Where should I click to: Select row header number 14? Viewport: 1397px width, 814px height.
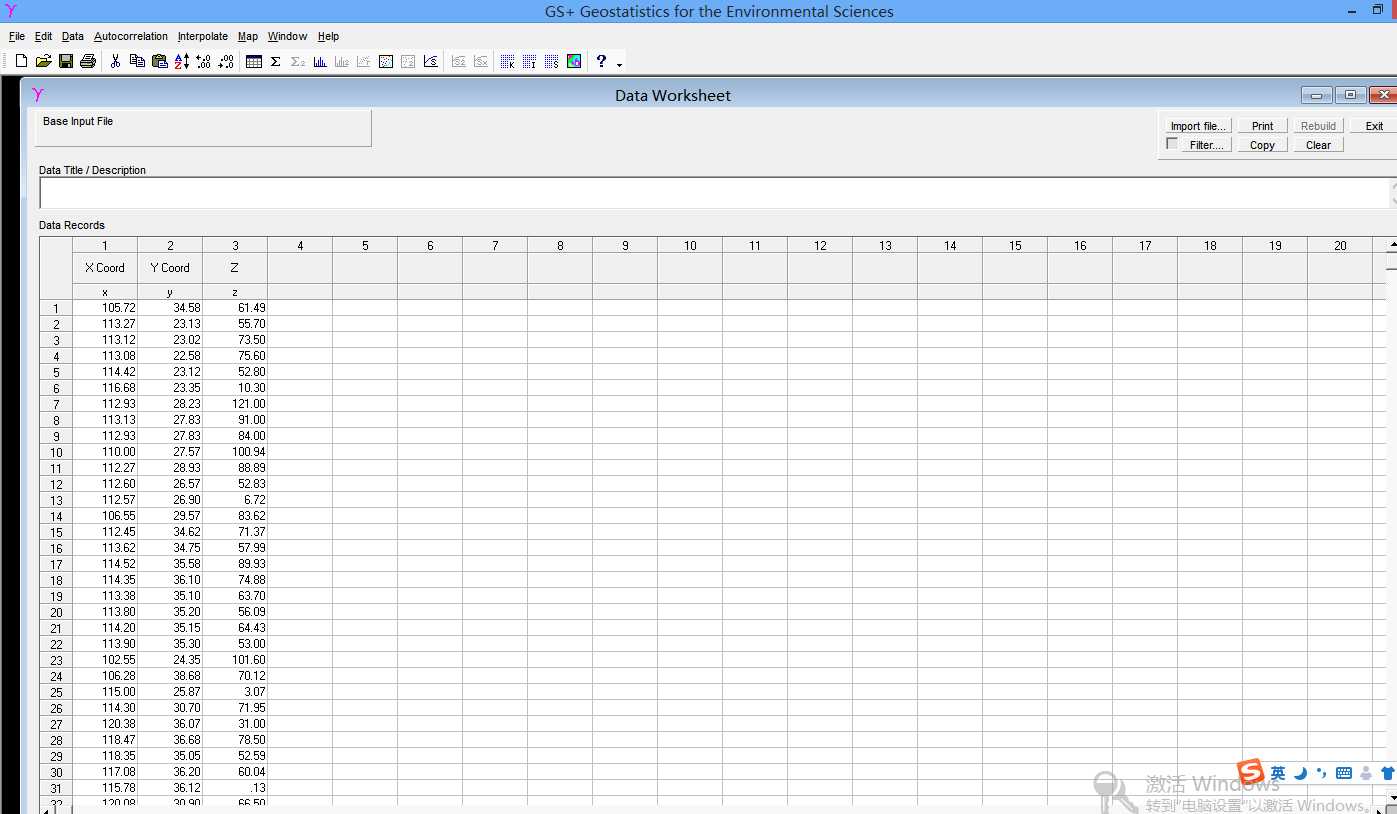(56, 517)
